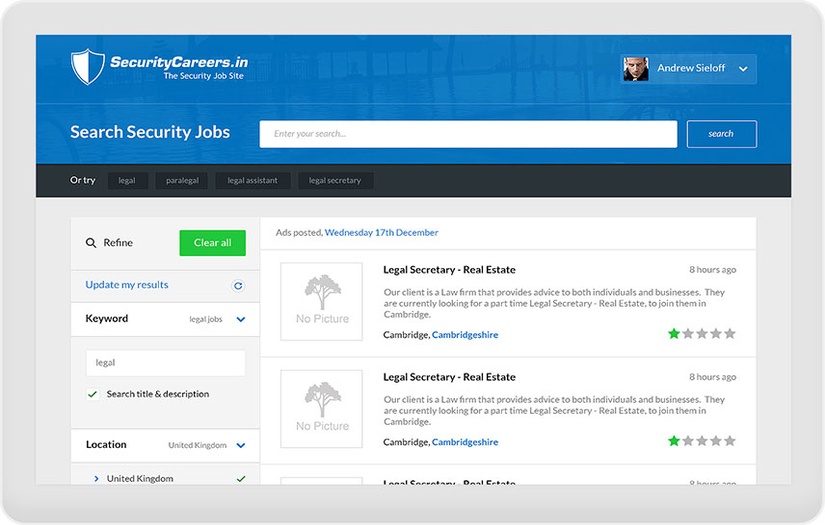Click the first listing's green first star
This screenshot has height=525, width=825.
click(x=673, y=334)
